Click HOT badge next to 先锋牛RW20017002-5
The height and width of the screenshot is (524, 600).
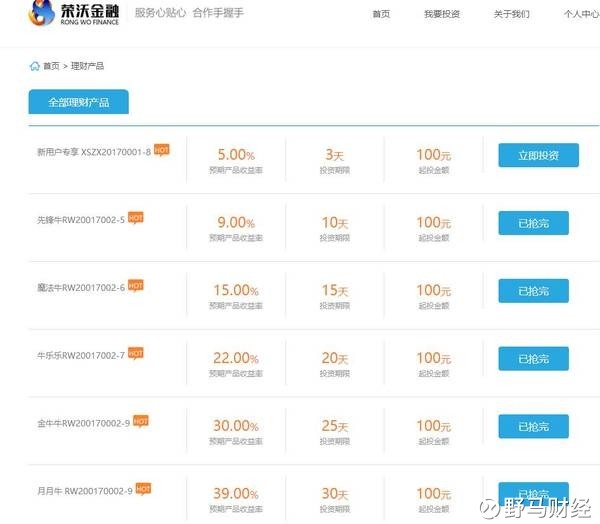(x=135, y=218)
